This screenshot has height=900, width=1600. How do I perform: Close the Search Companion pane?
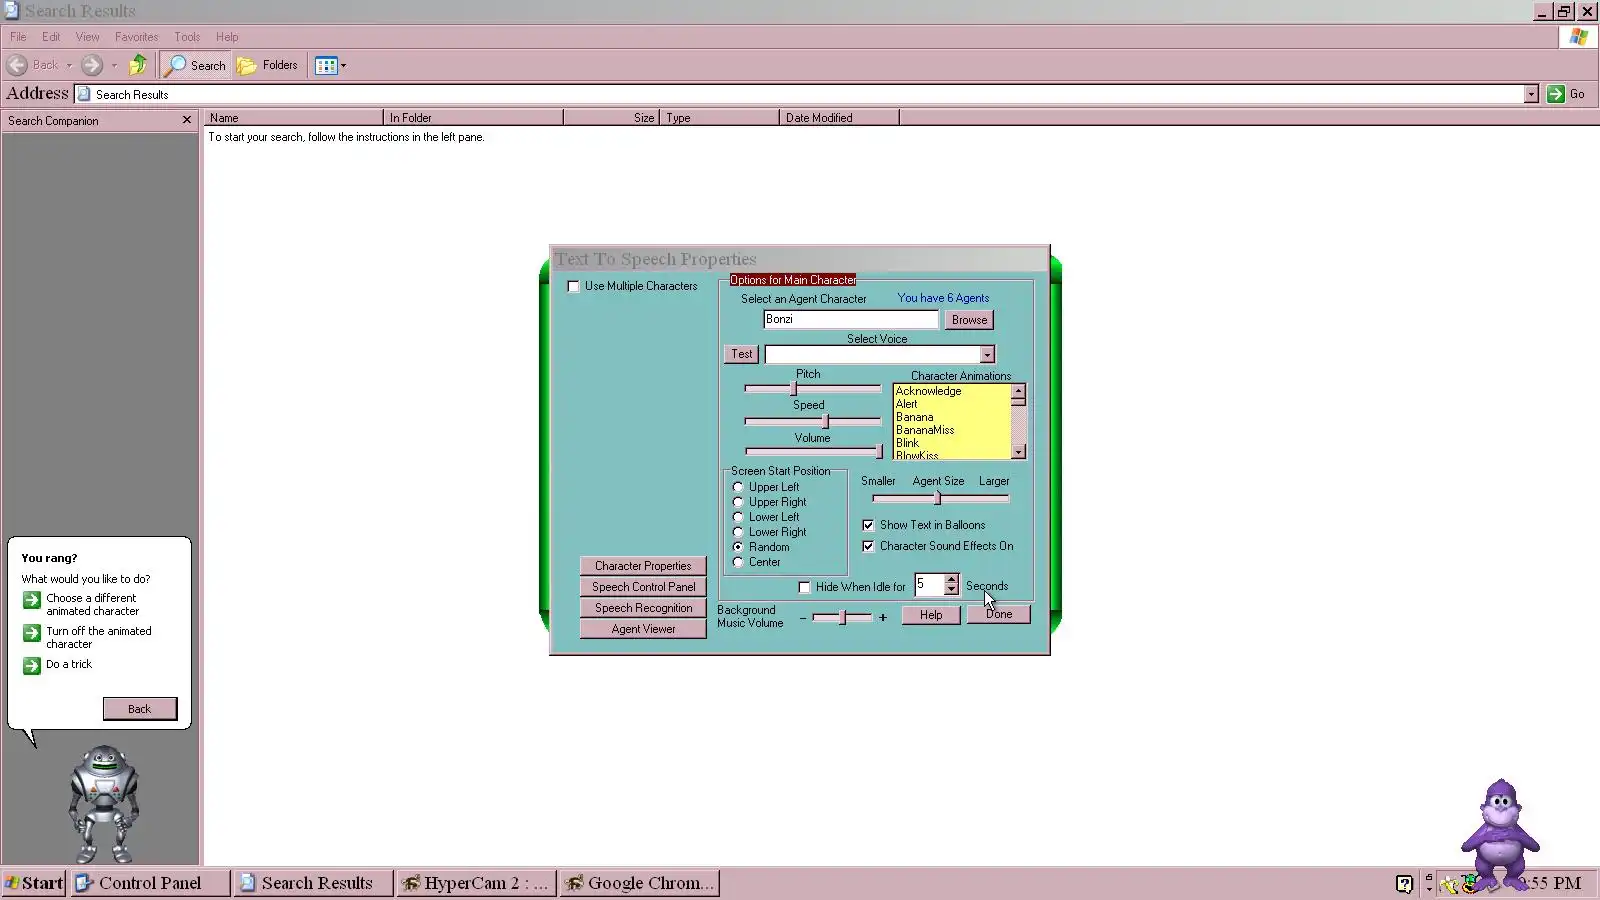click(x=186, y=120)
